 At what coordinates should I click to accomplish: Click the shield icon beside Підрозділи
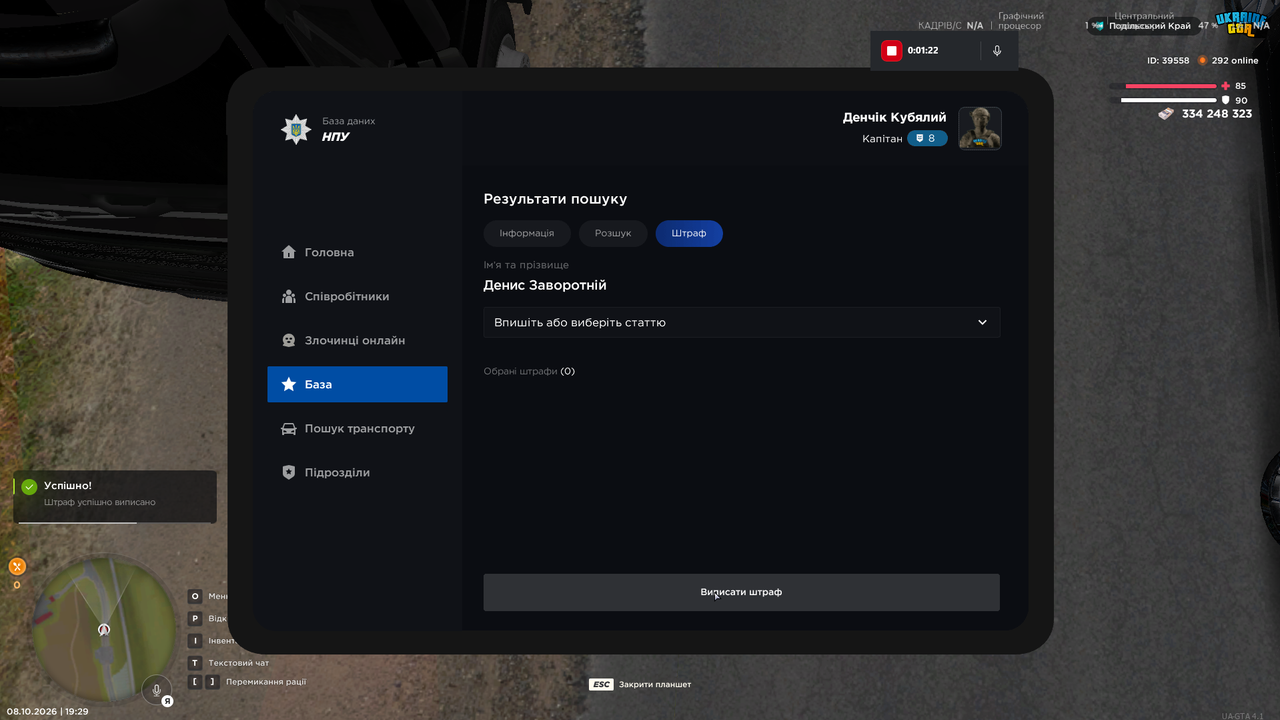click(x=289, y=472)
